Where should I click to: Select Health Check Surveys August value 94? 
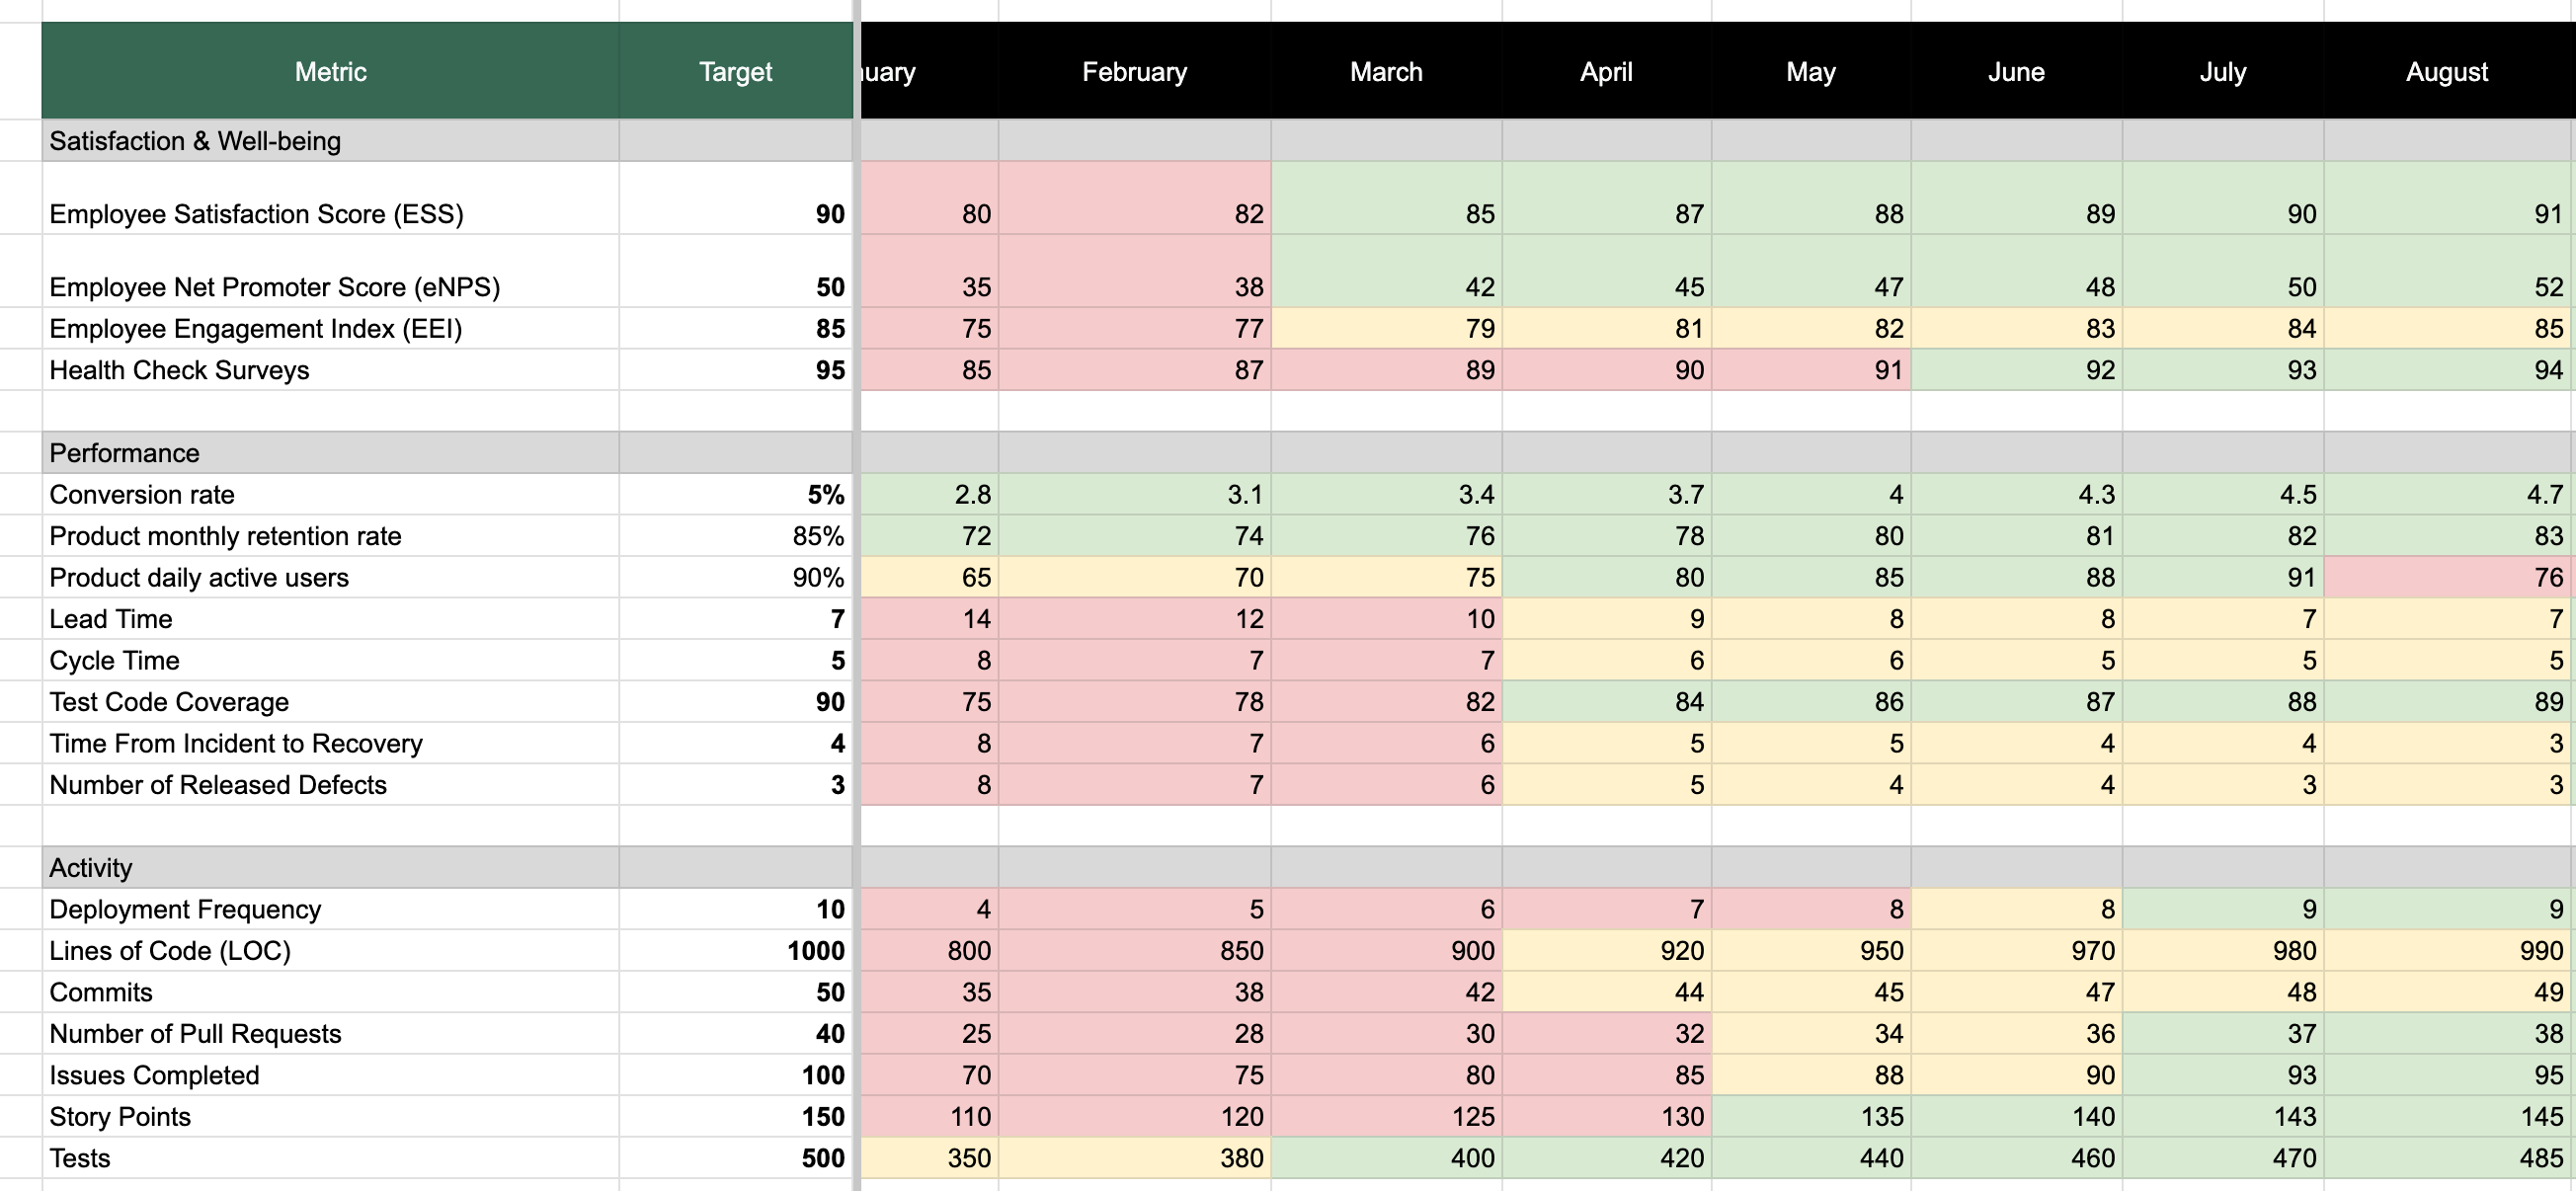point(2447,370)
